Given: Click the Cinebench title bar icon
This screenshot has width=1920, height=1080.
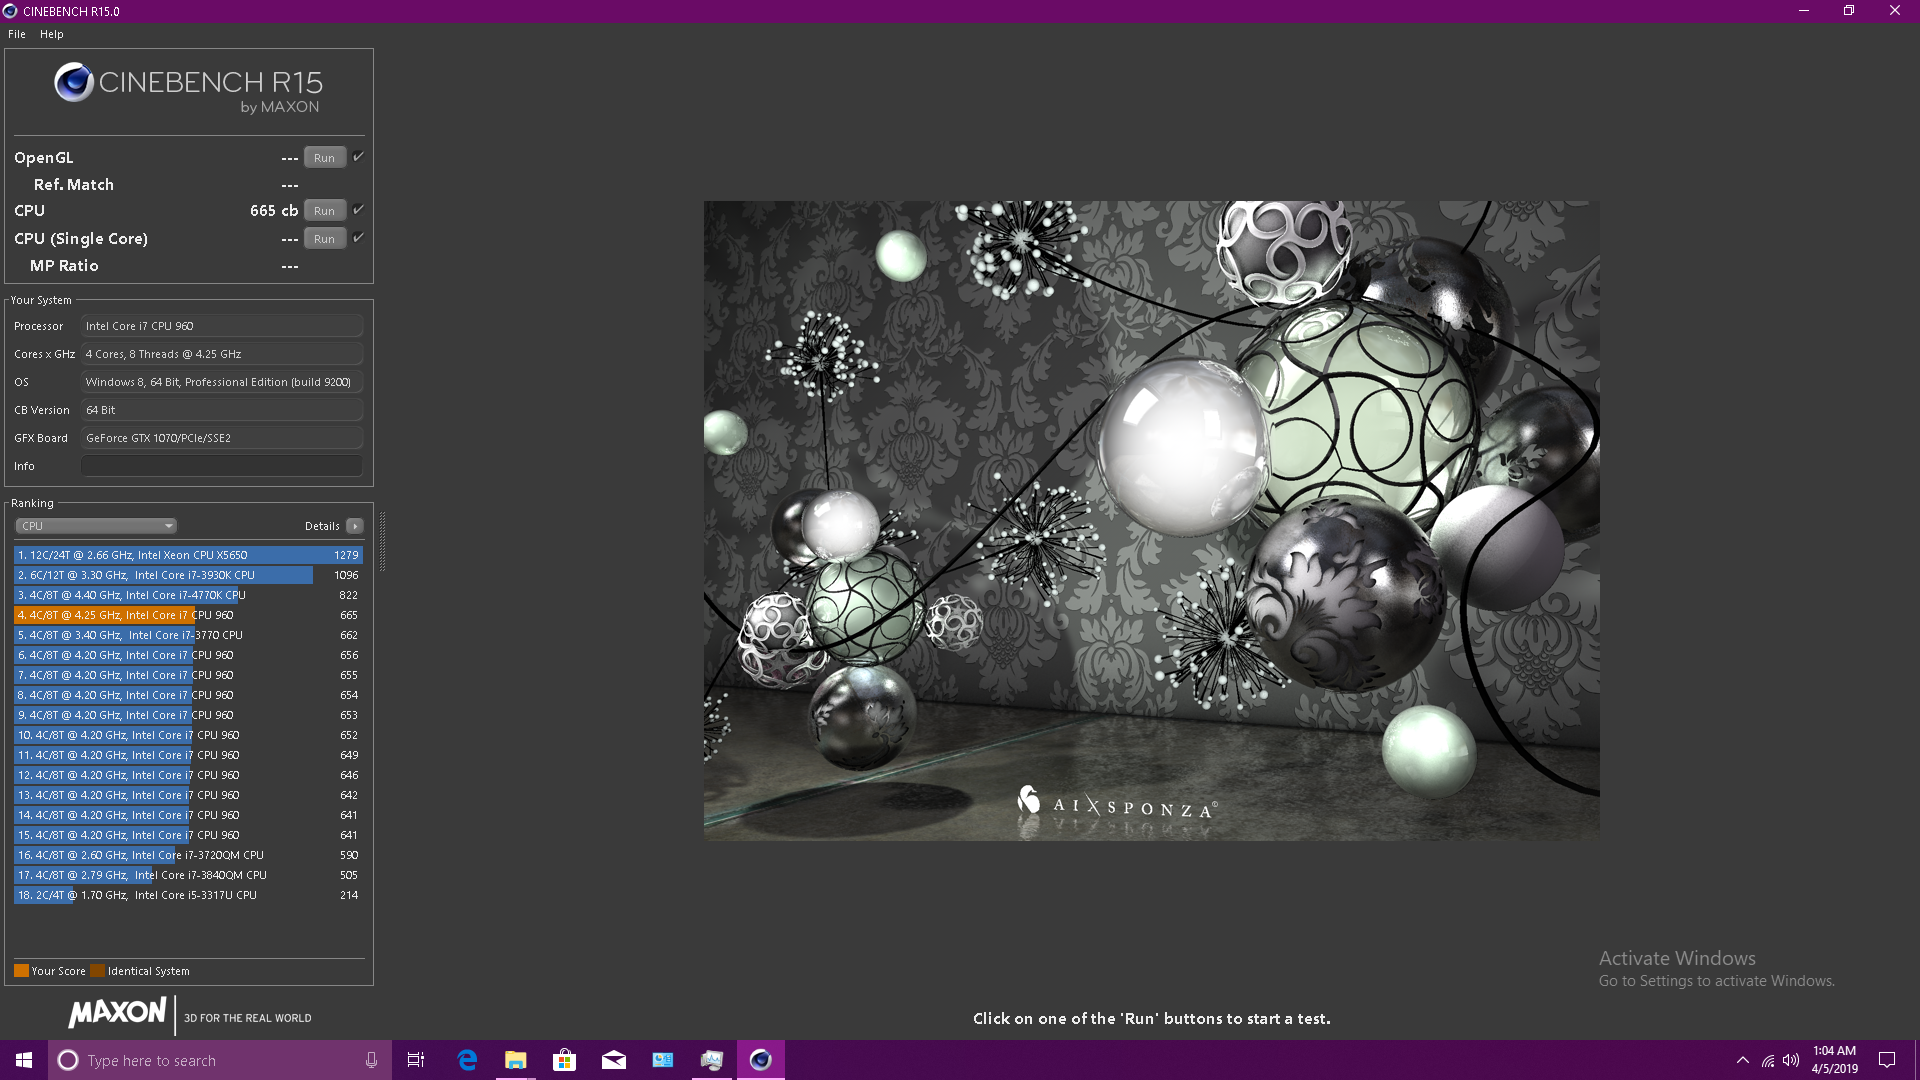Looking at the screenshot, I should (x=10, y=11).
